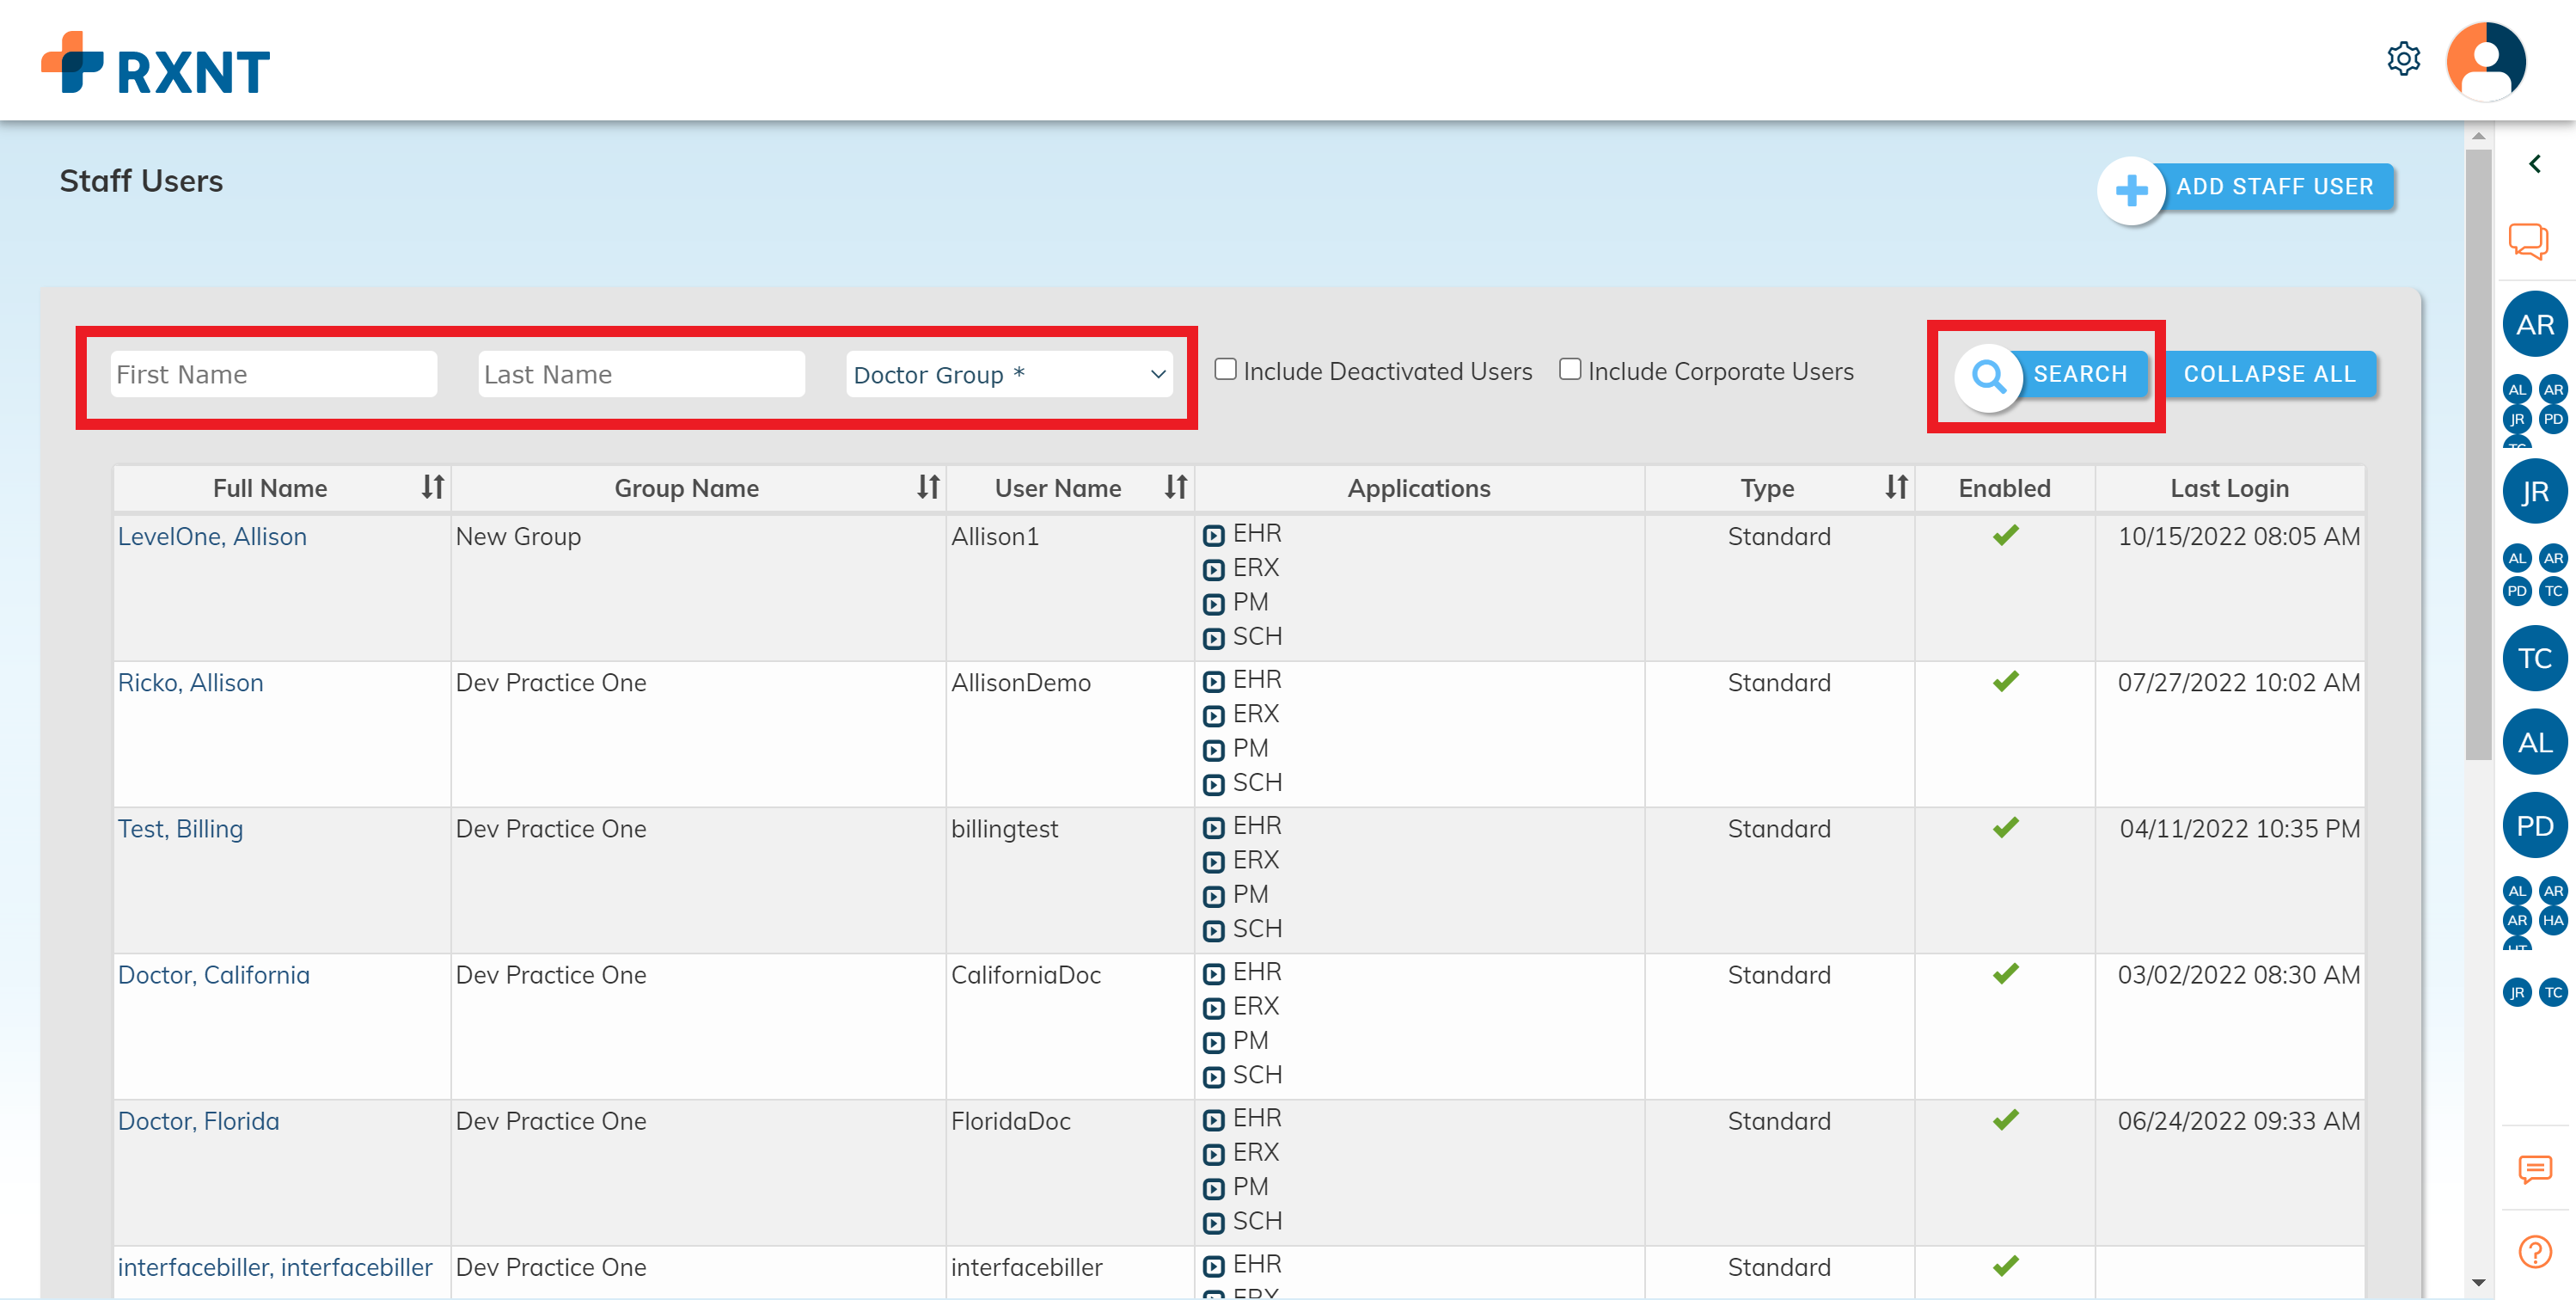
Task: Click the COLLAPSE ALL button
Action: point(2270,374)
